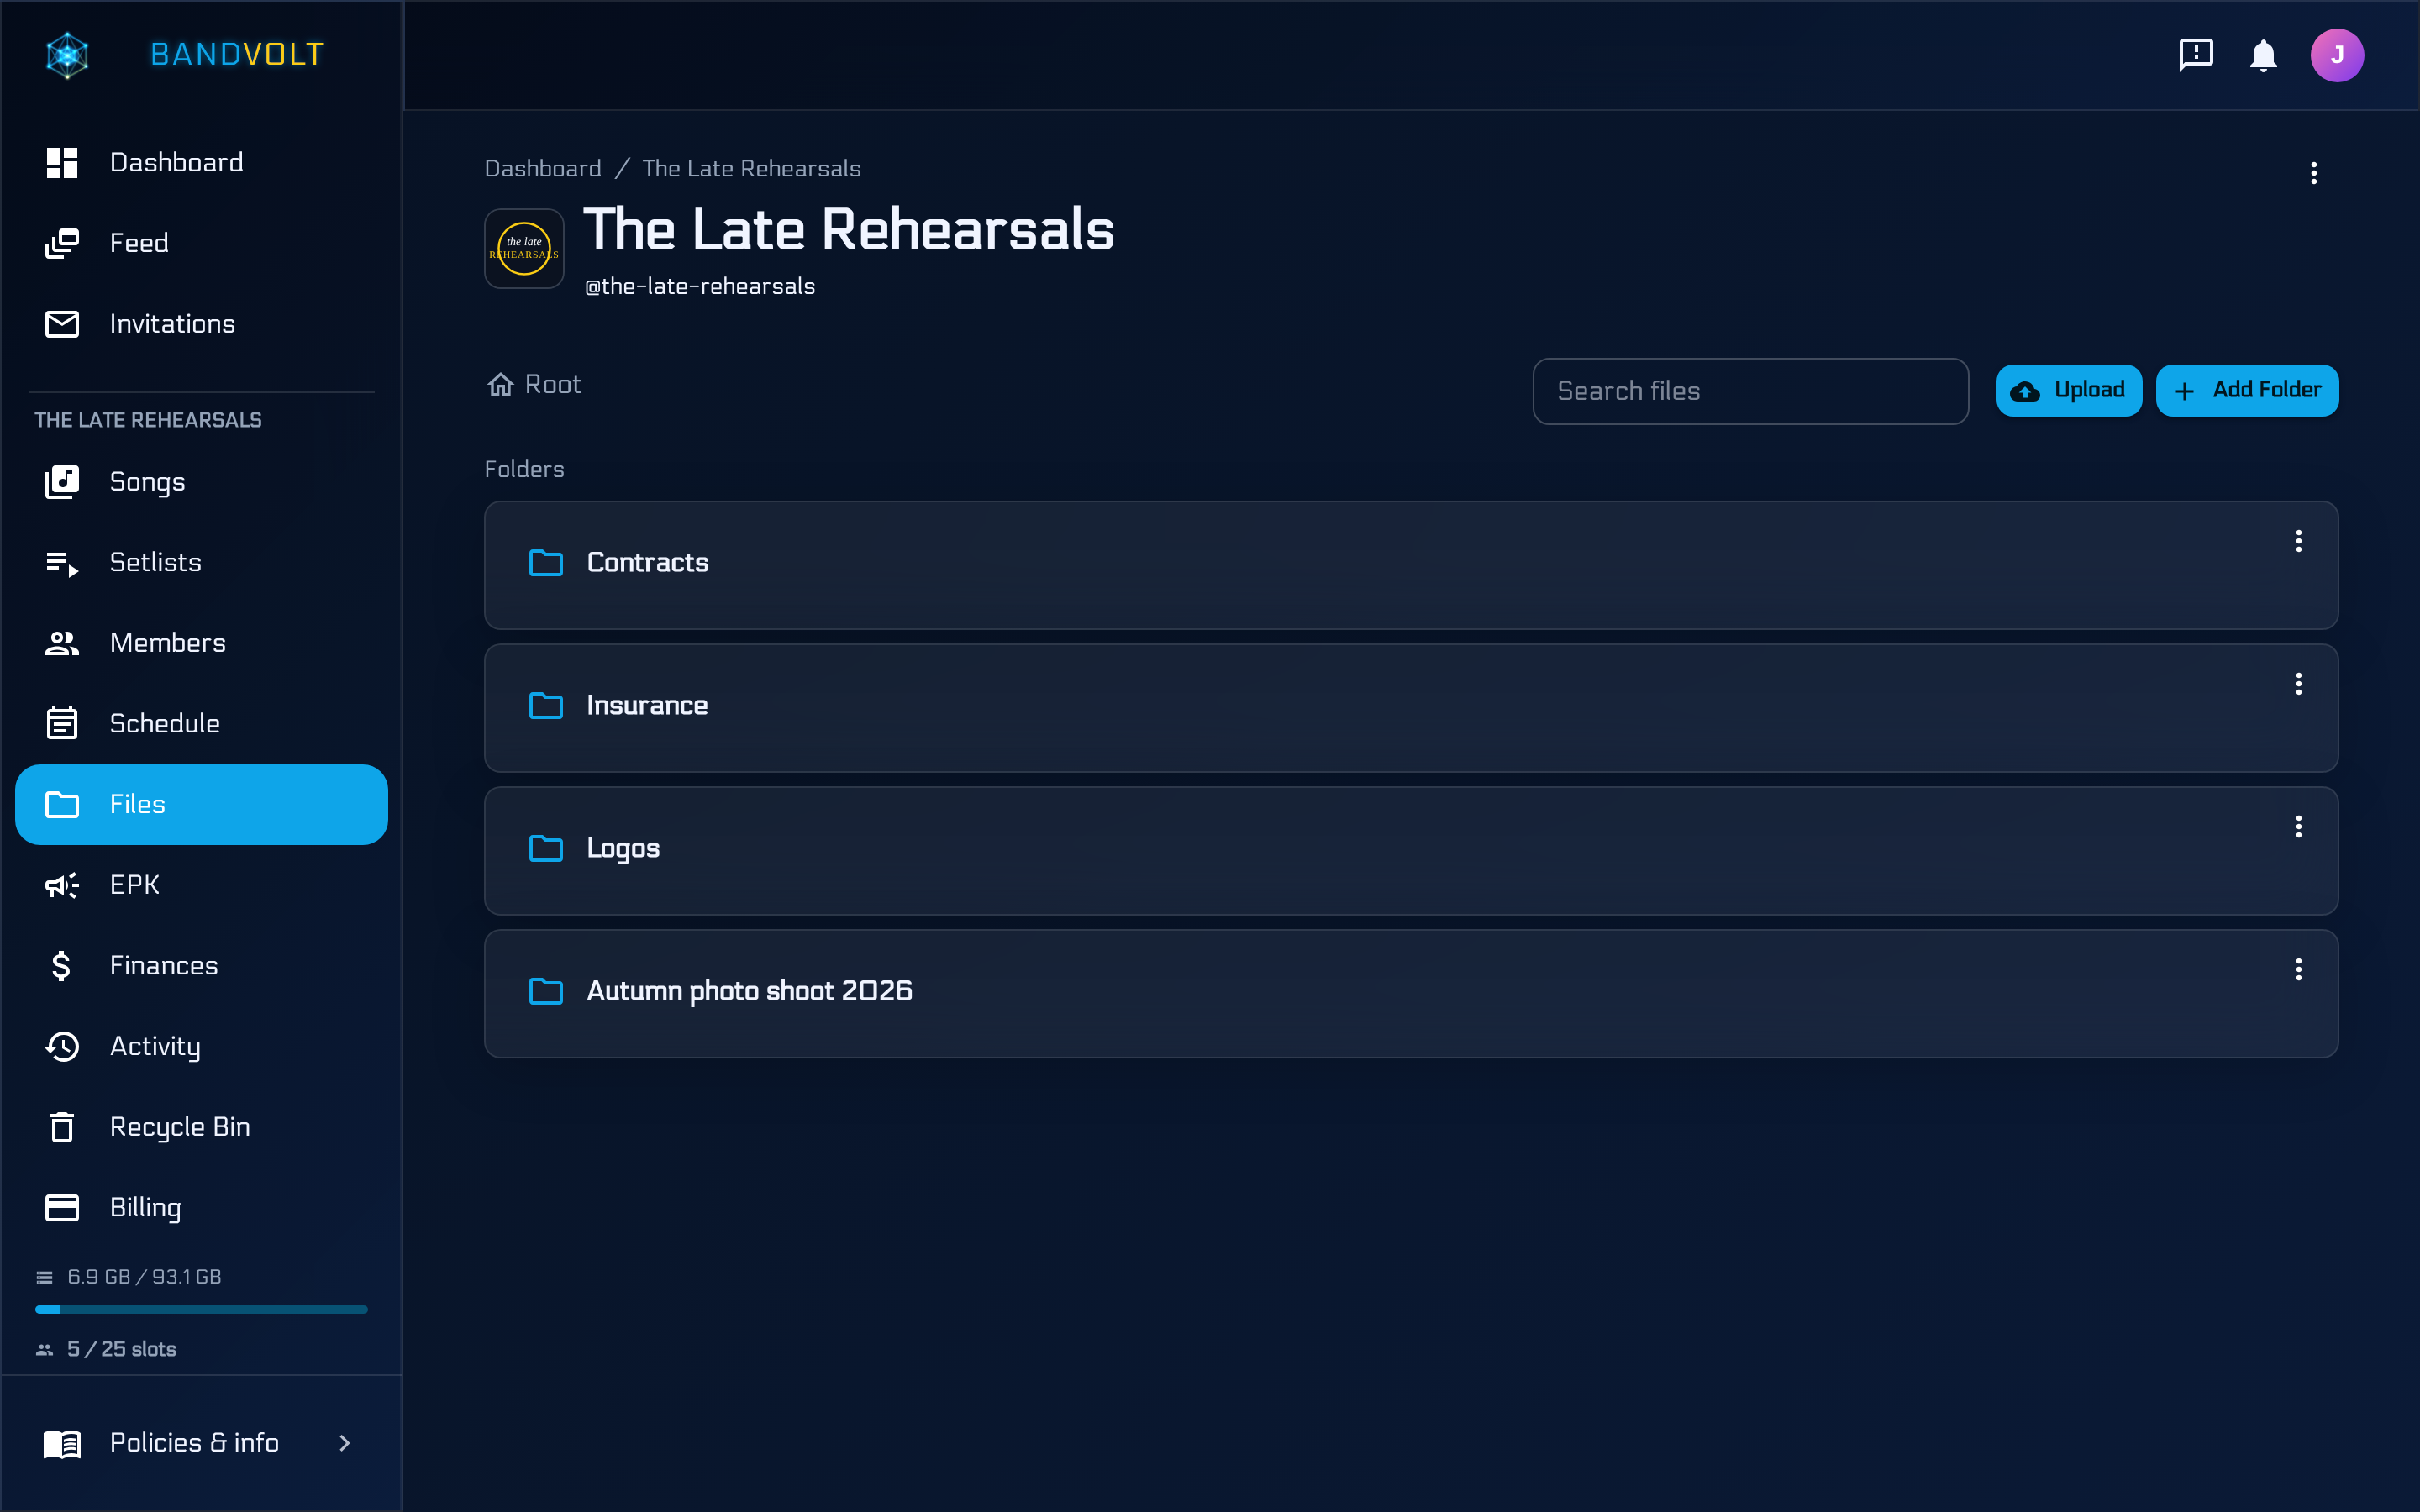2420x1512 pixels.
Task: Open the Members section
Action: point(201,643)
